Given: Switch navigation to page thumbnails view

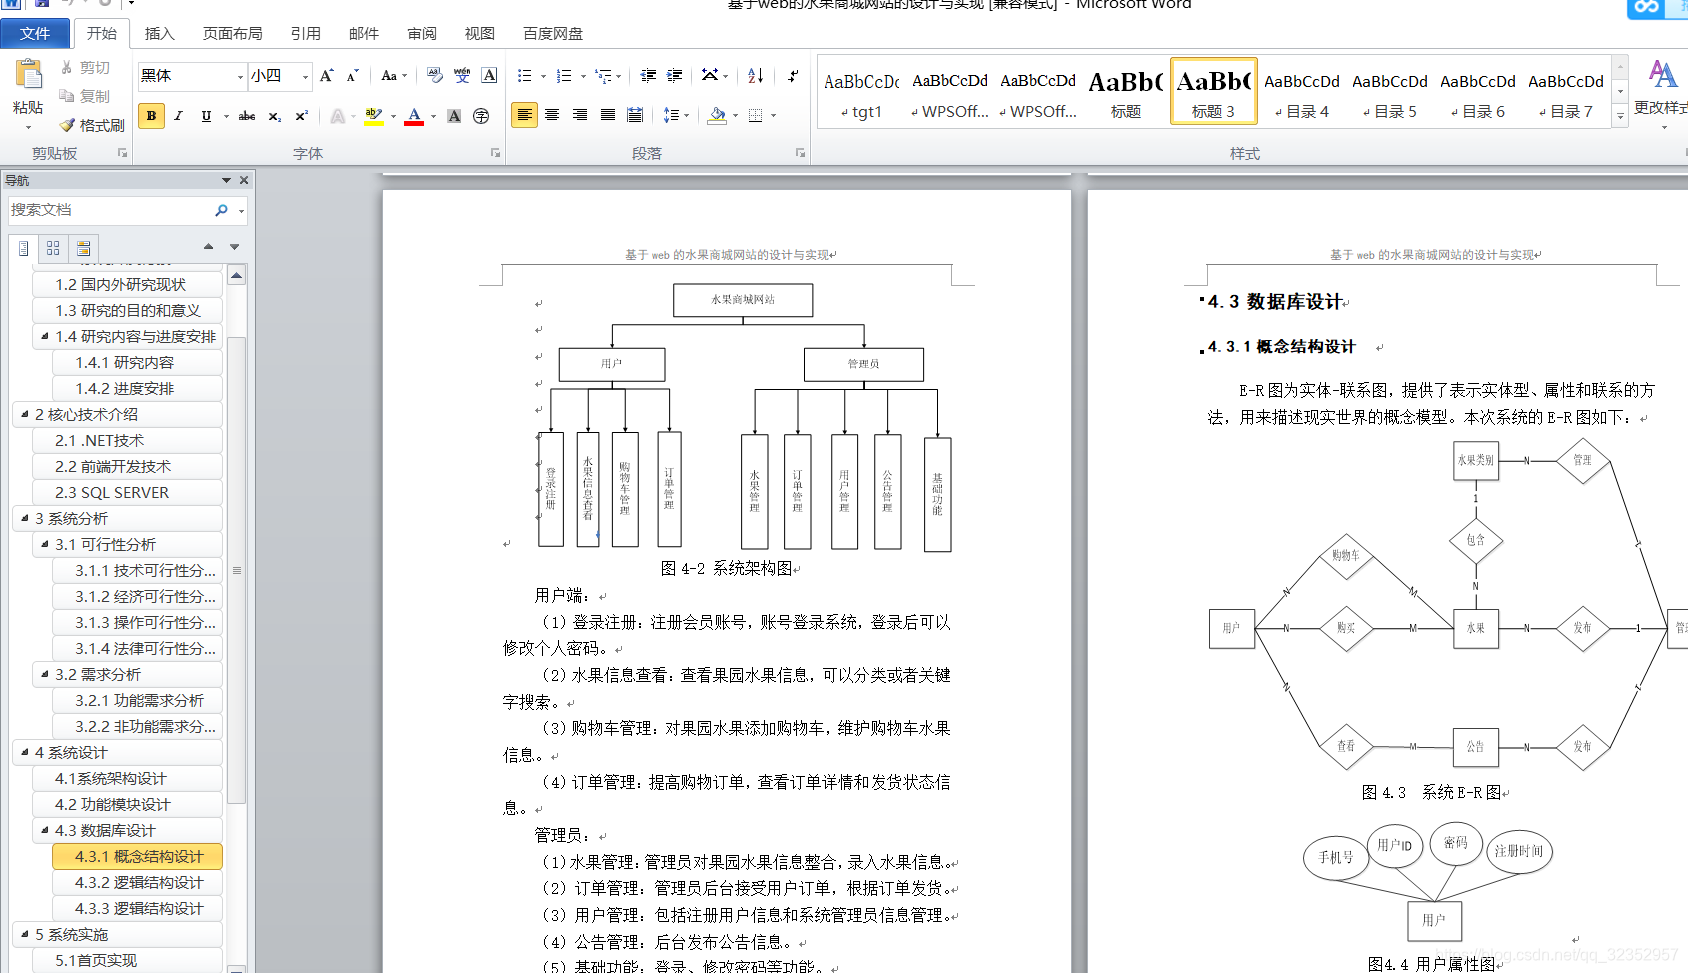Looking at the screenshot, I should (53, 248).
